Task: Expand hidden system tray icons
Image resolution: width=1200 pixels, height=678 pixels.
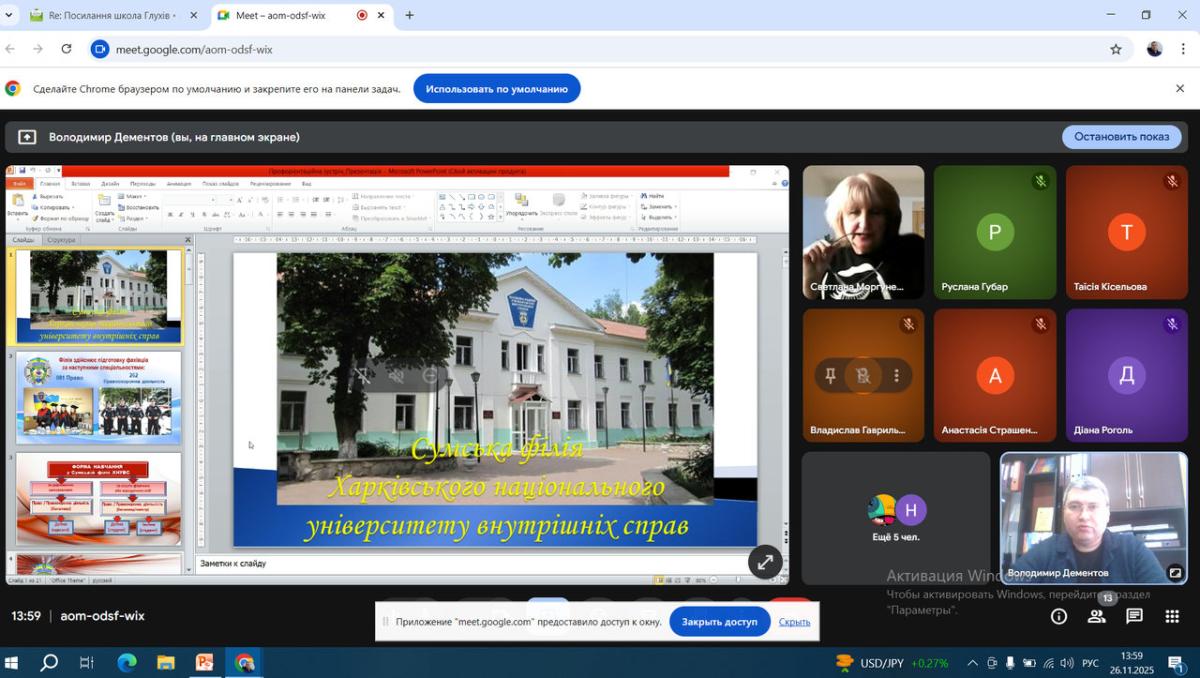Action: pyautogui.click(x=972, y=663)
